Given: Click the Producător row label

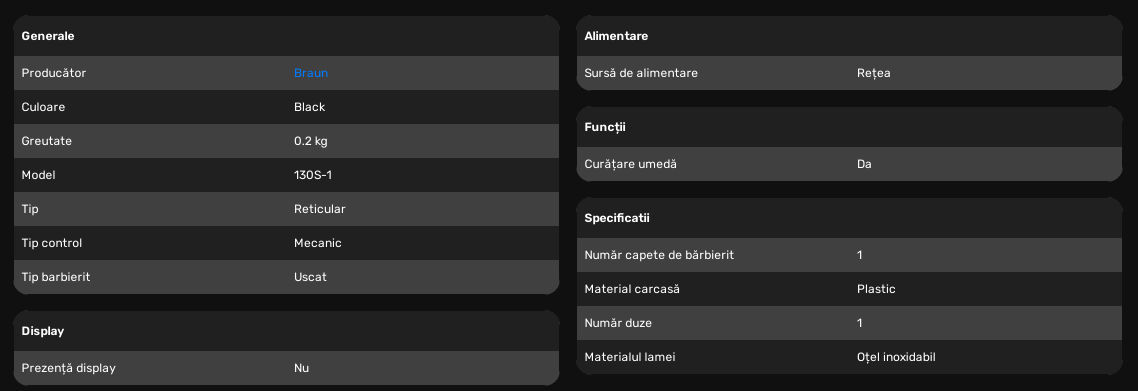Looking at the screenshot, I should (54, 73).
